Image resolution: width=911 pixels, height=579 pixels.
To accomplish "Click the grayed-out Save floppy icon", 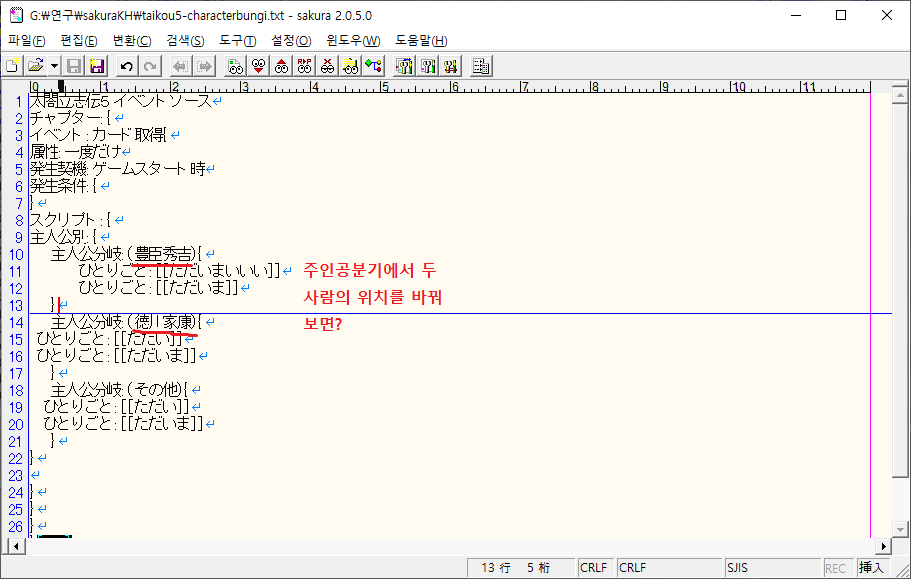I will coord(74,66).
